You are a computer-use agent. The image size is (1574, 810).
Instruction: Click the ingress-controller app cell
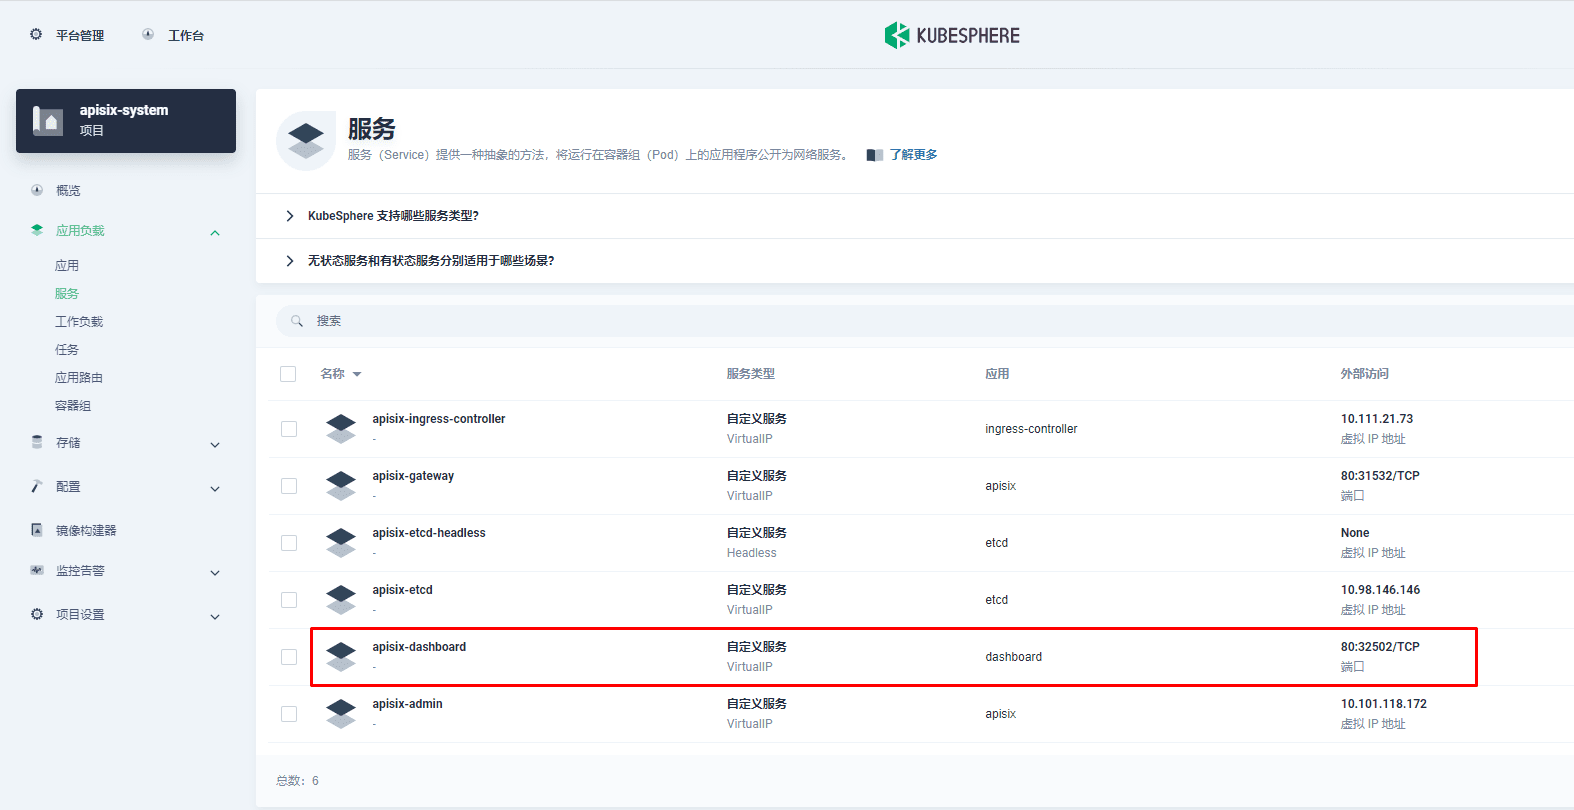point(1031,429)
